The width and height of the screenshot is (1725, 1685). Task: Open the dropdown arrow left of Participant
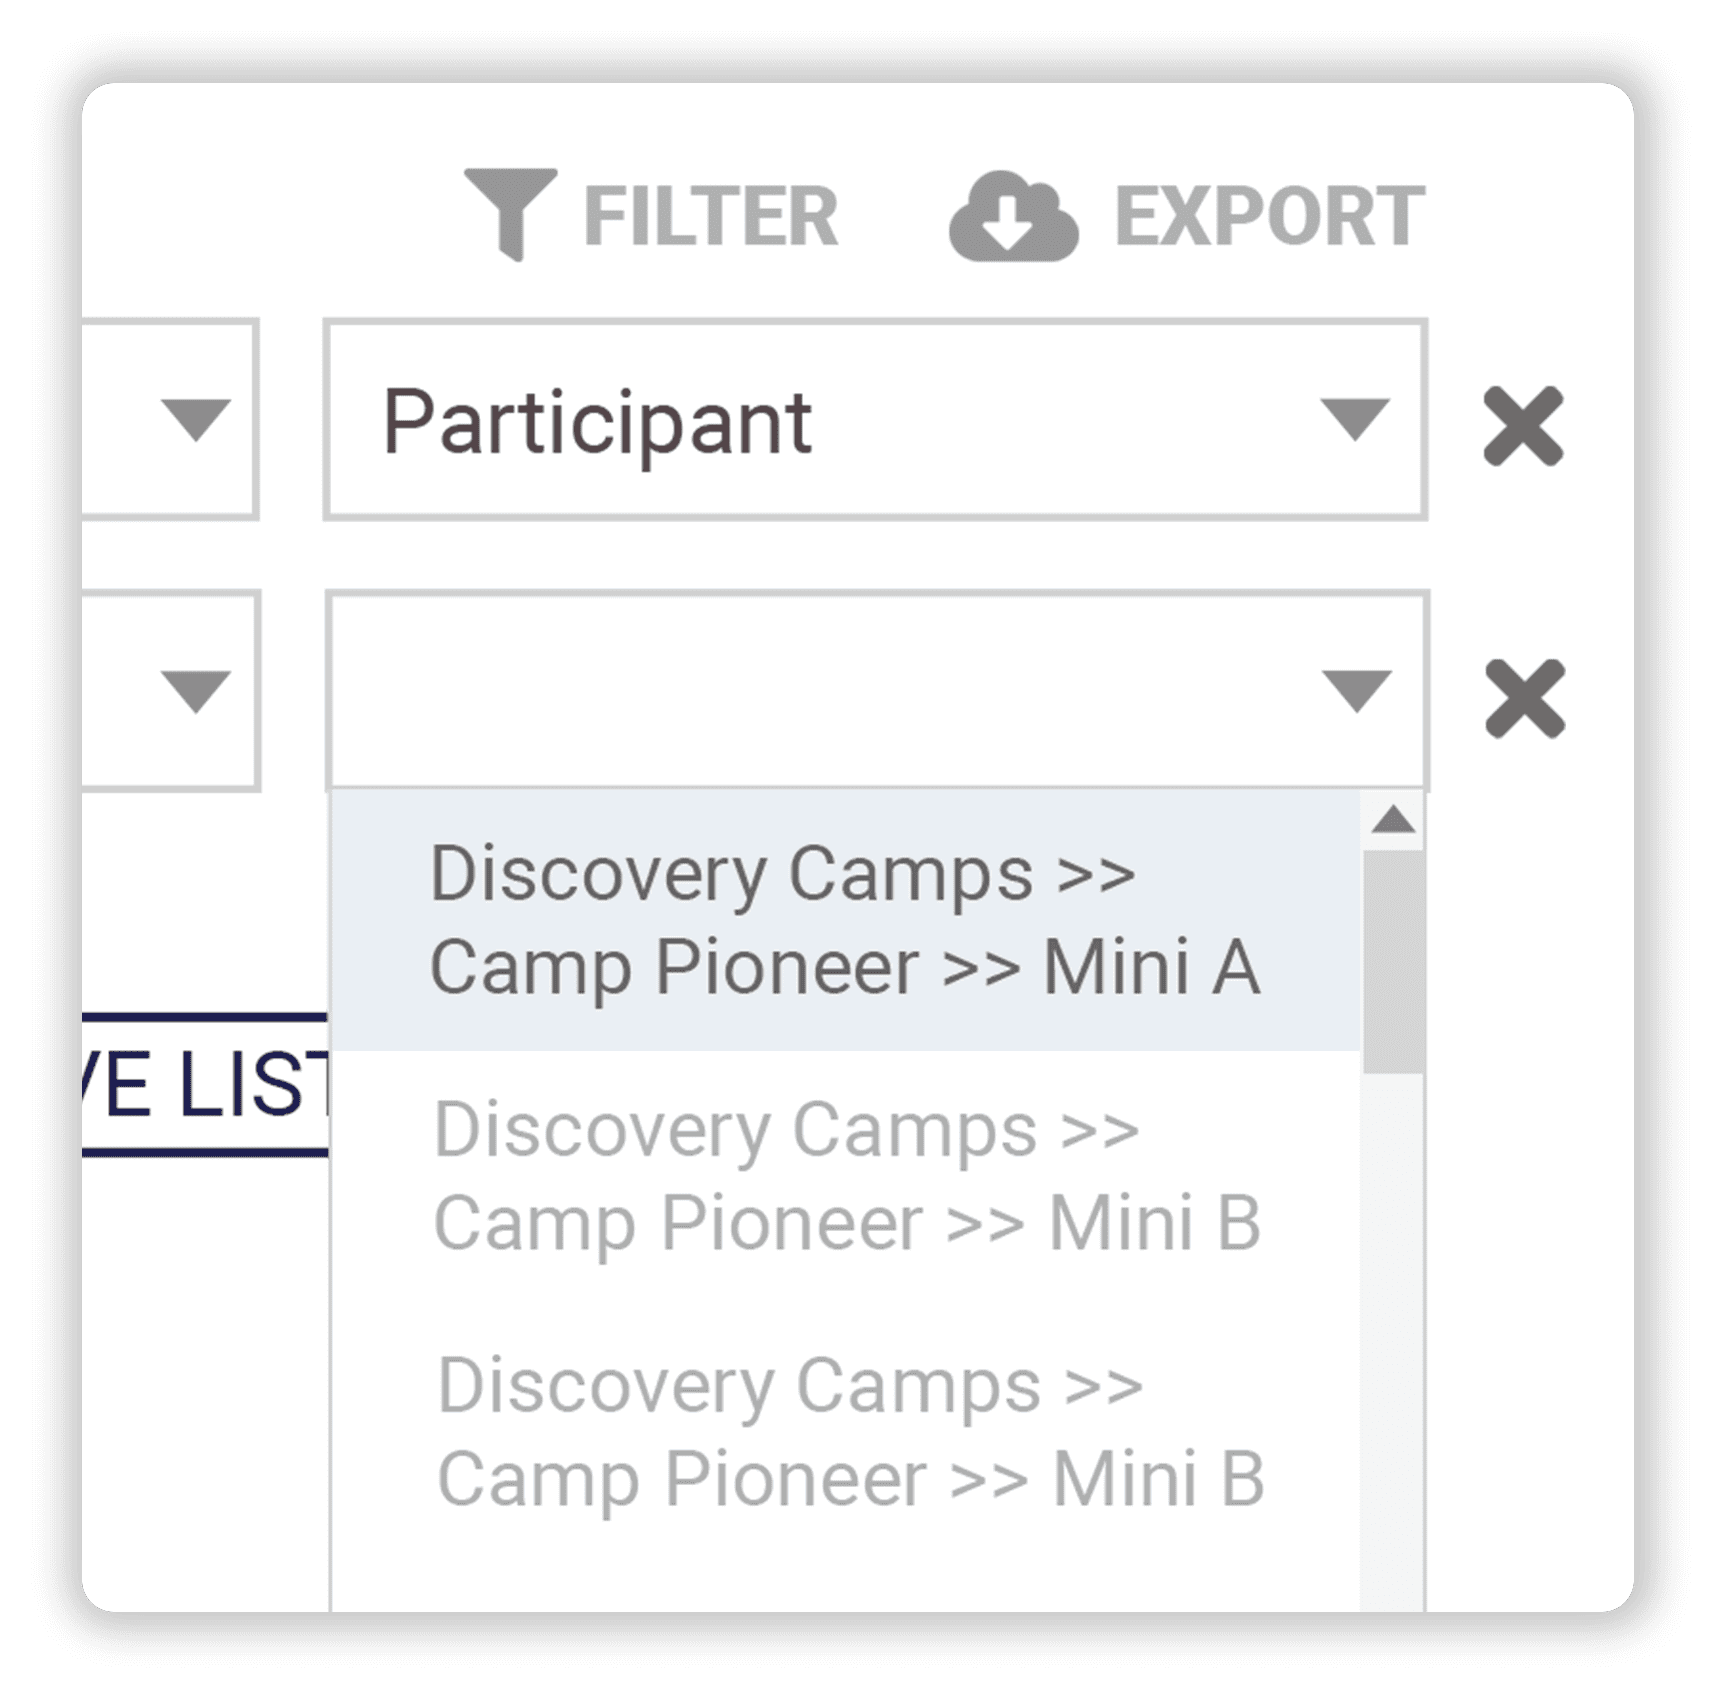(x=196, y=418)
